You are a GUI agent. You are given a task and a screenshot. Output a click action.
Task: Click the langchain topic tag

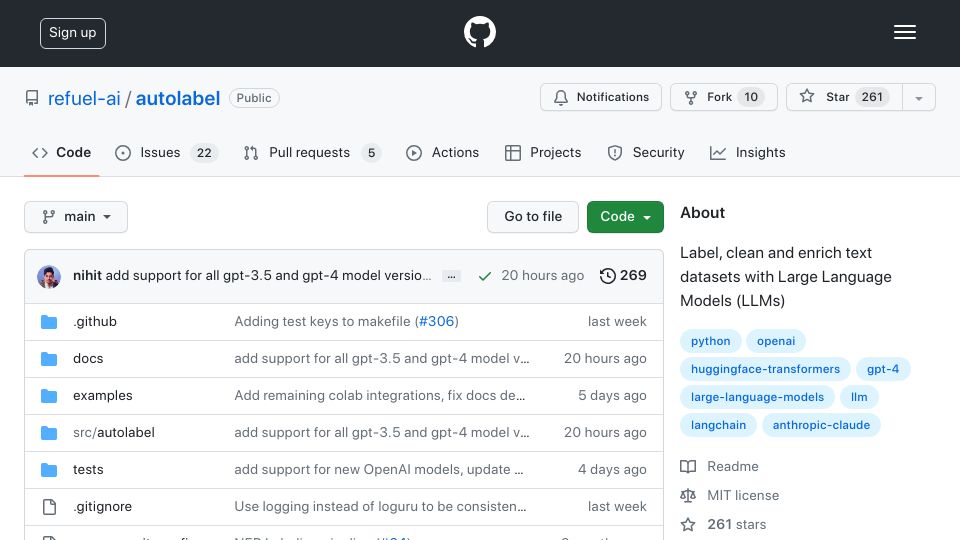(x=718, y=425)
